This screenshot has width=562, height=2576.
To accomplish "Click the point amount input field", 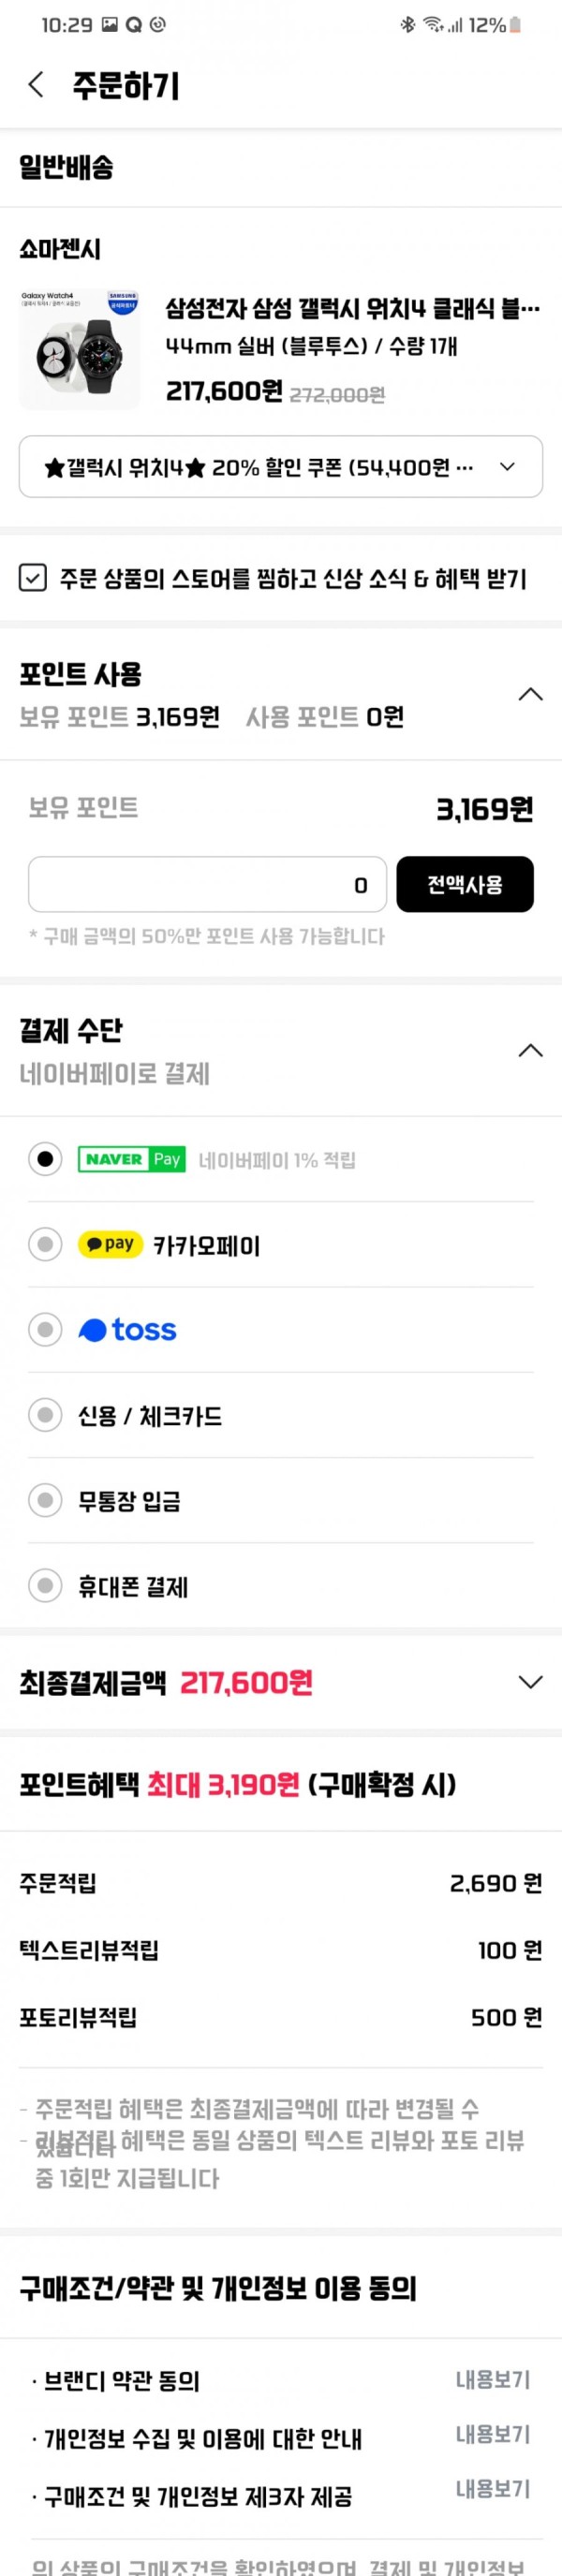I will 207,884.
